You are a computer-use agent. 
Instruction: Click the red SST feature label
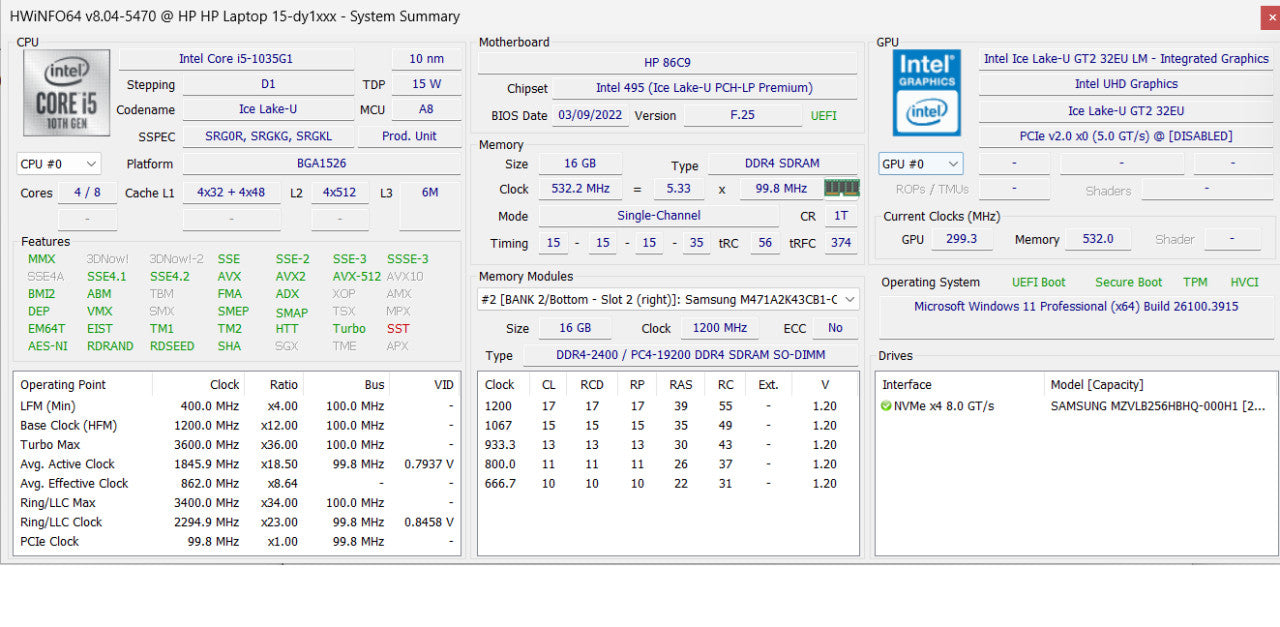coord(398,328)
